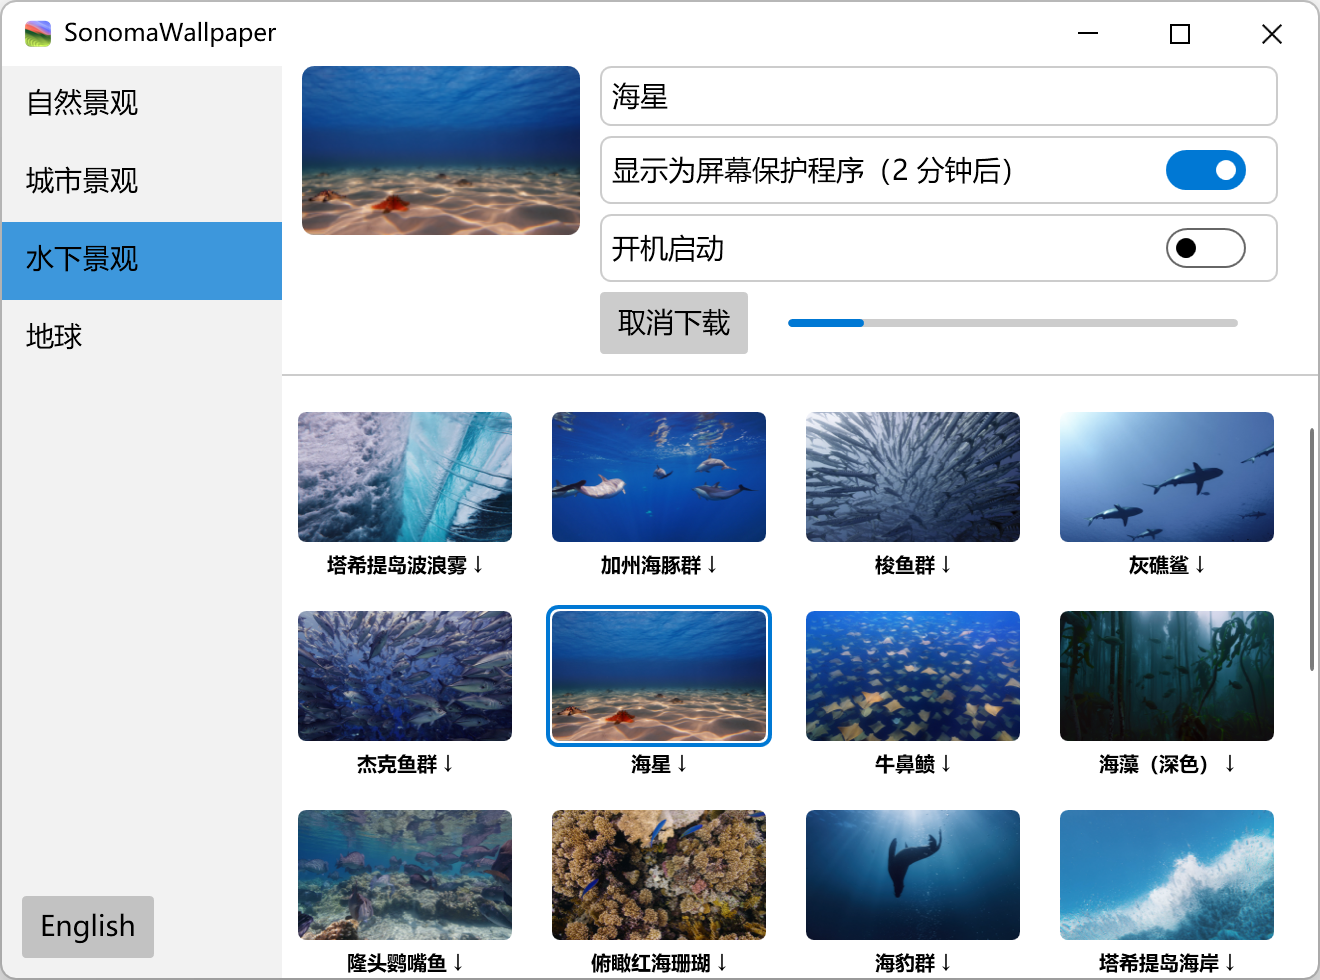Pick the 梭鱼群 wallpaper thumbnail
The image size is (1320, 980).
[913, 477]
